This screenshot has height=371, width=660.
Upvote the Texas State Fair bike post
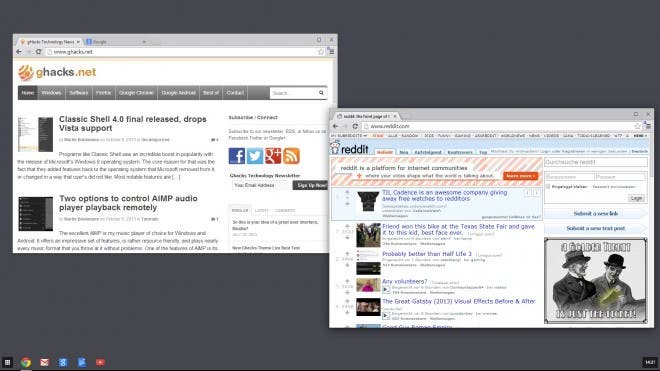[x=347, y=226]
